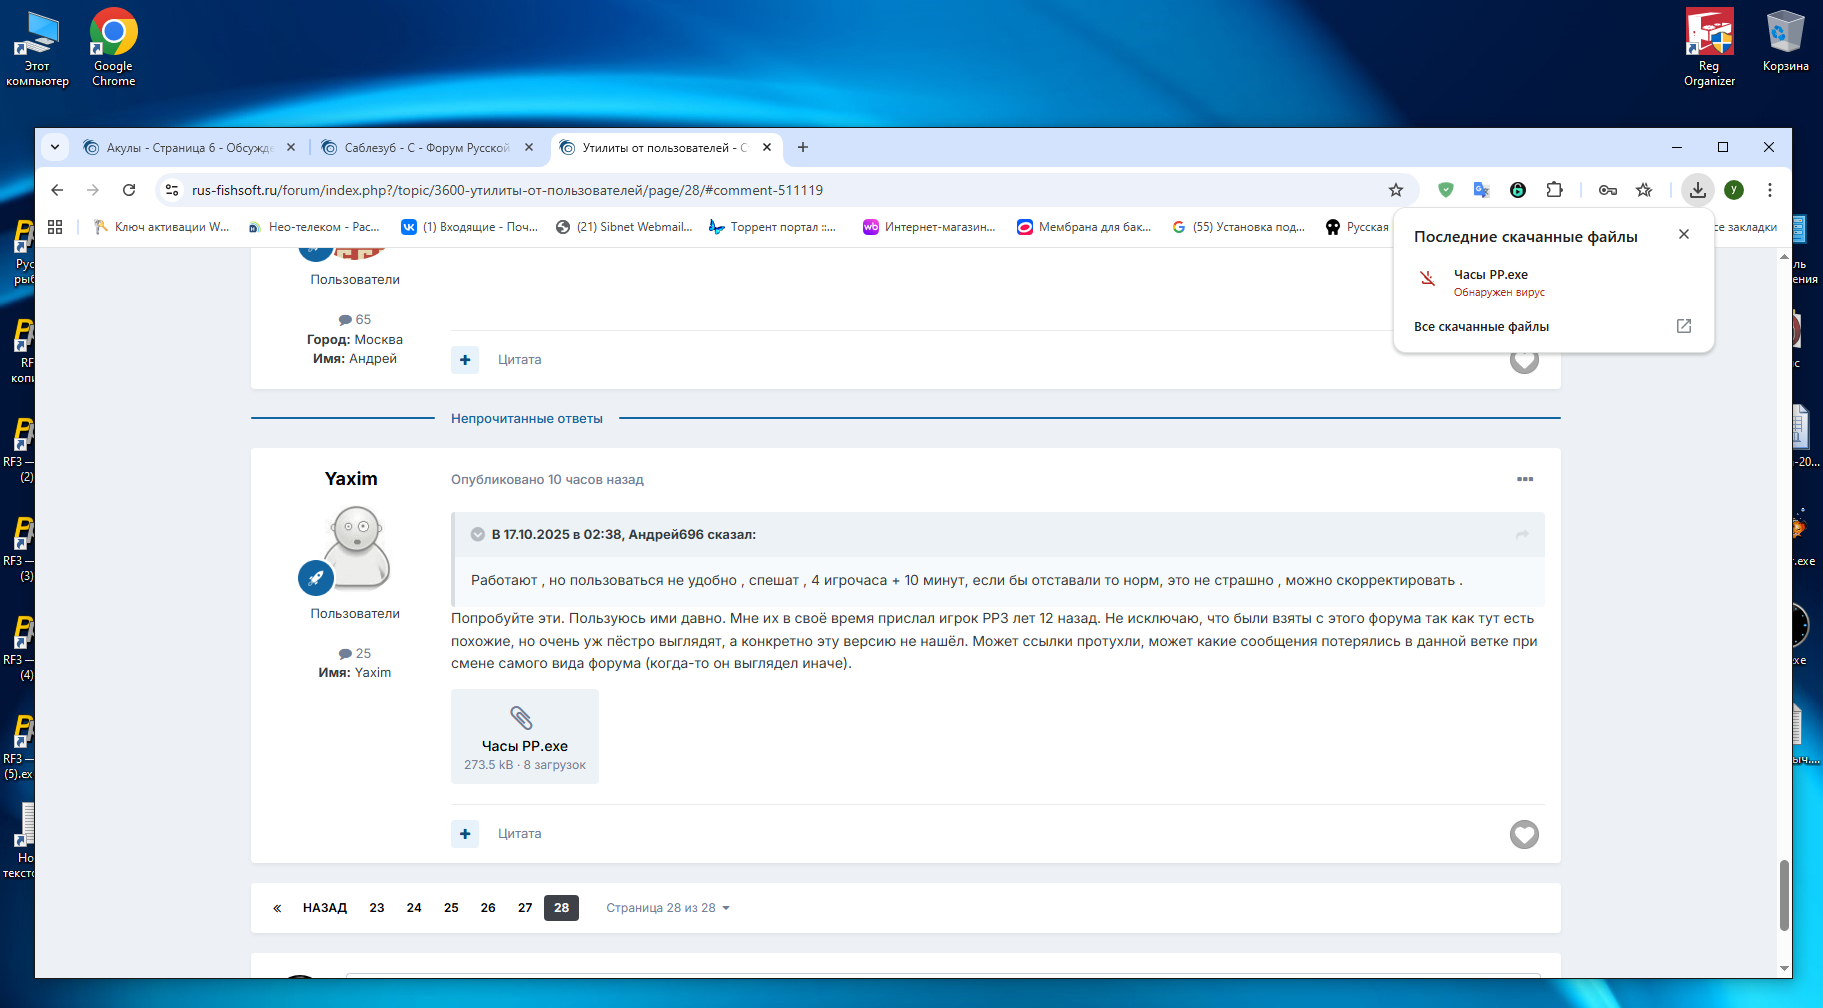1823x1008 pixels.
Task: Expand the 'Страница 28 из 28' page dropdown
Action: coord(667,908)
